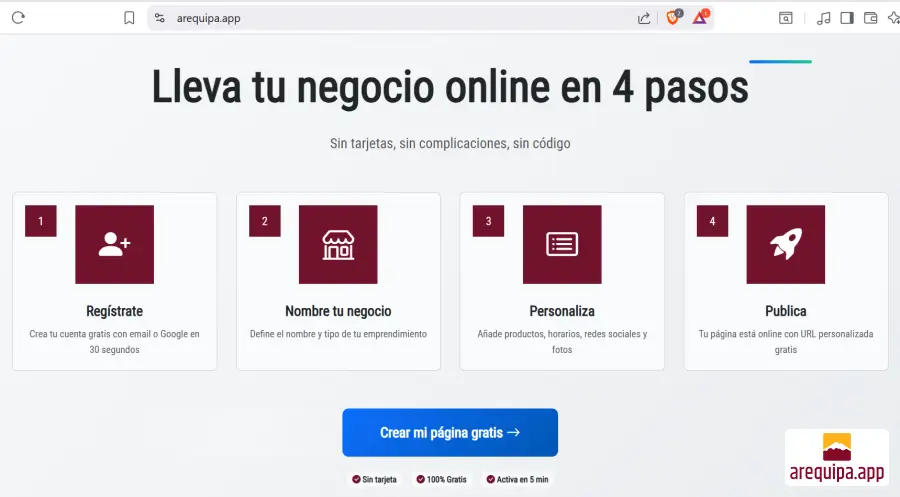This screenshot has width=900, height=497.
Task: Open the tab search icon
Action: coord(786,18)
